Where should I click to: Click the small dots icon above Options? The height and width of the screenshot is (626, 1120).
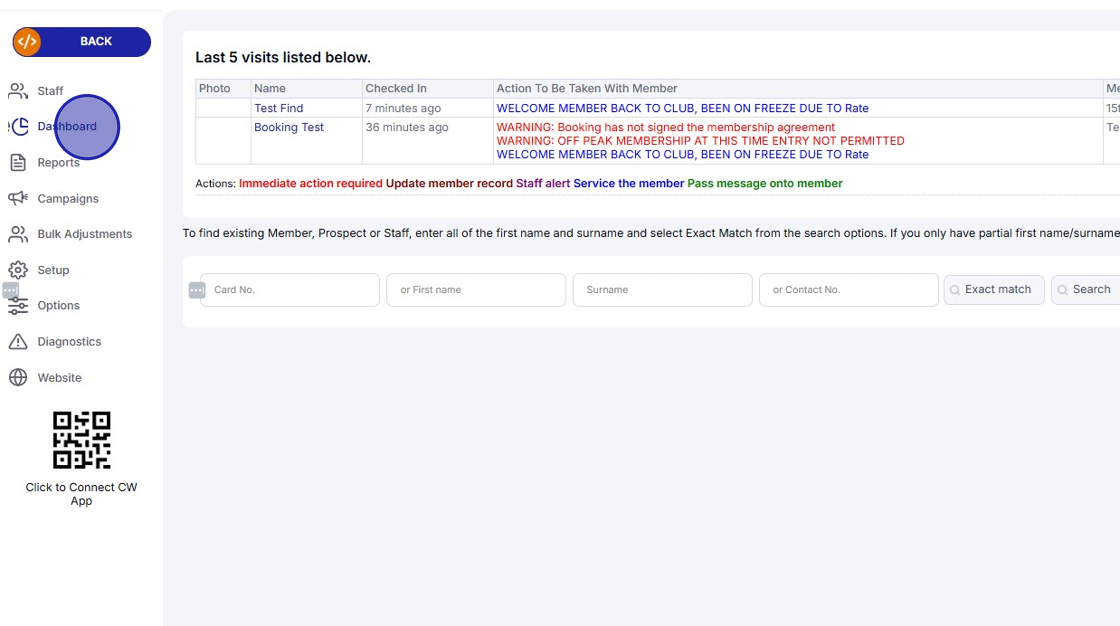click(x=11, y=291)
